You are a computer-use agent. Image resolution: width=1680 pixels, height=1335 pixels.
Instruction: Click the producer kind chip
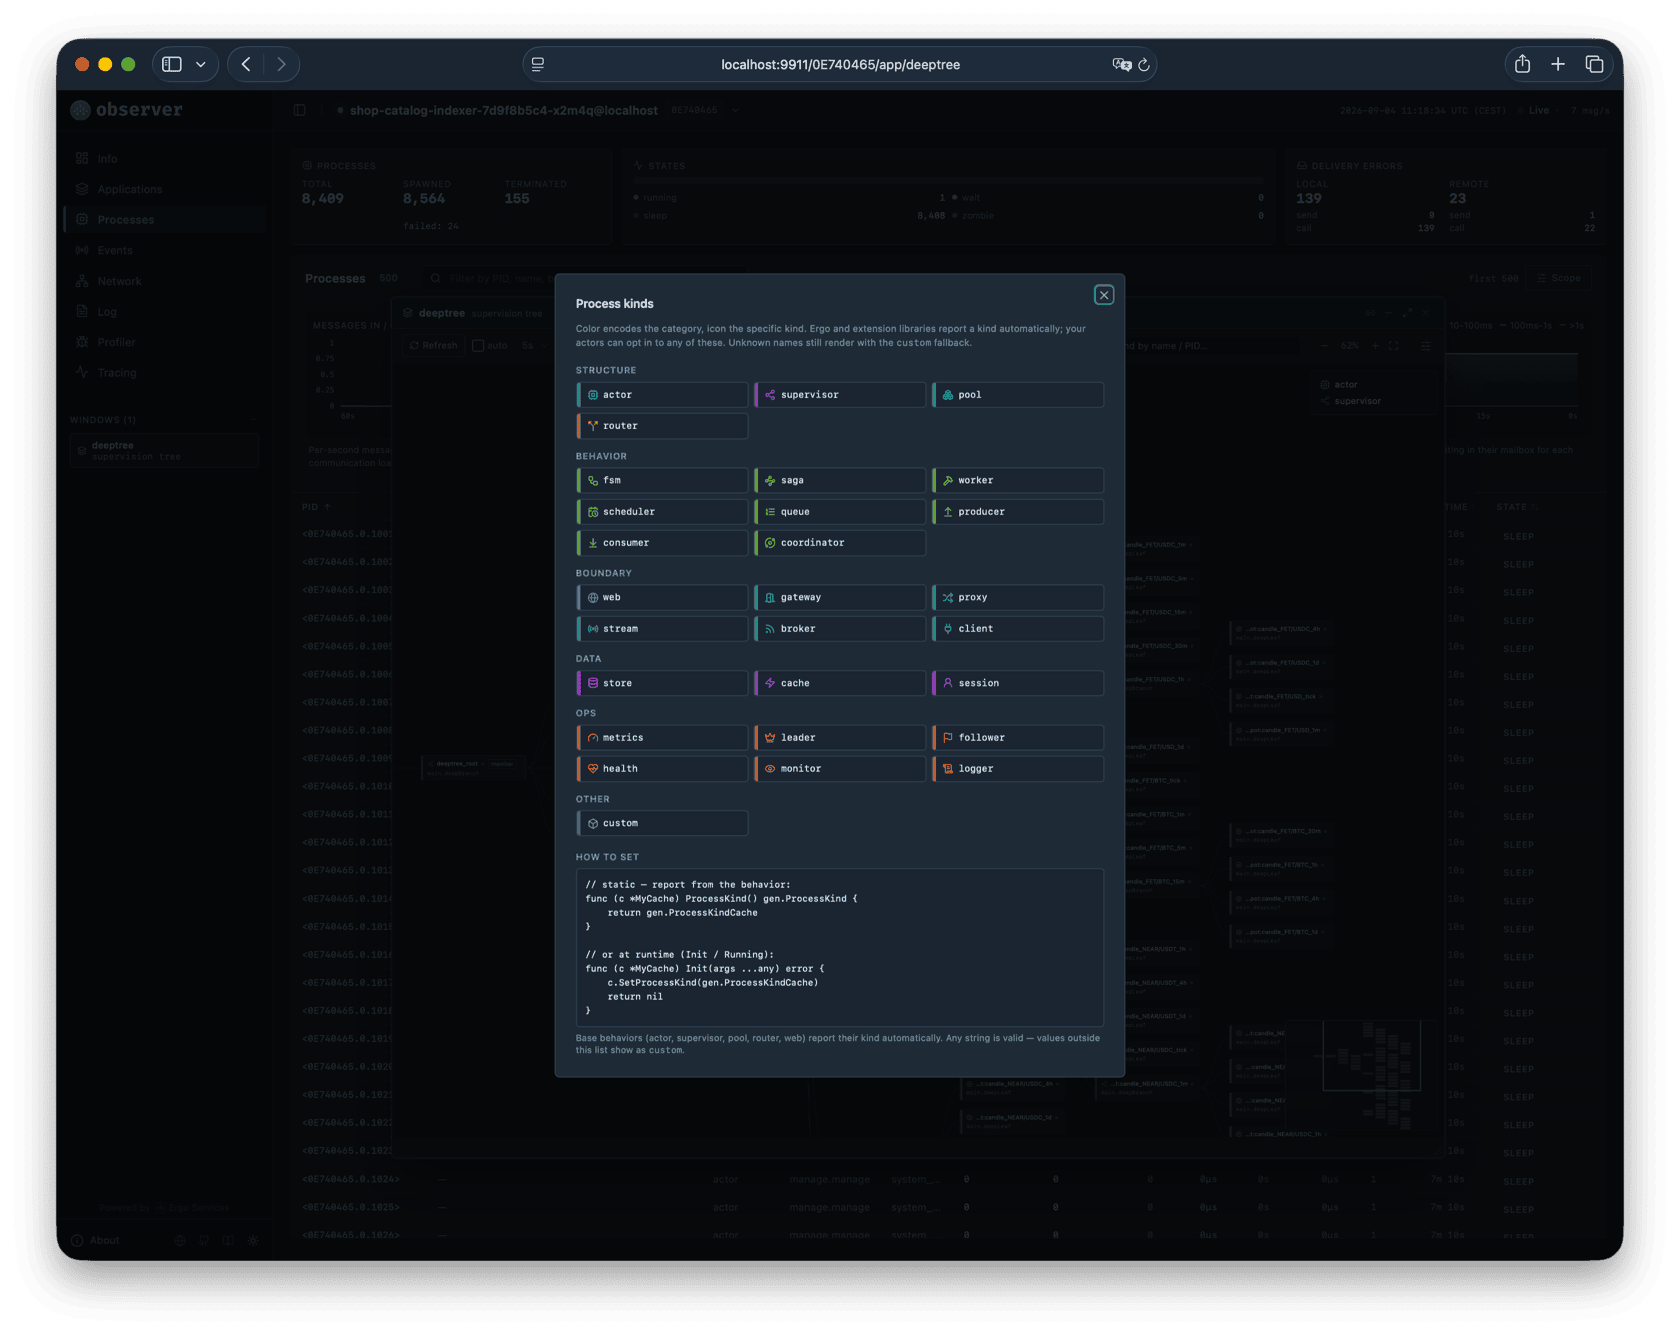1018,512
